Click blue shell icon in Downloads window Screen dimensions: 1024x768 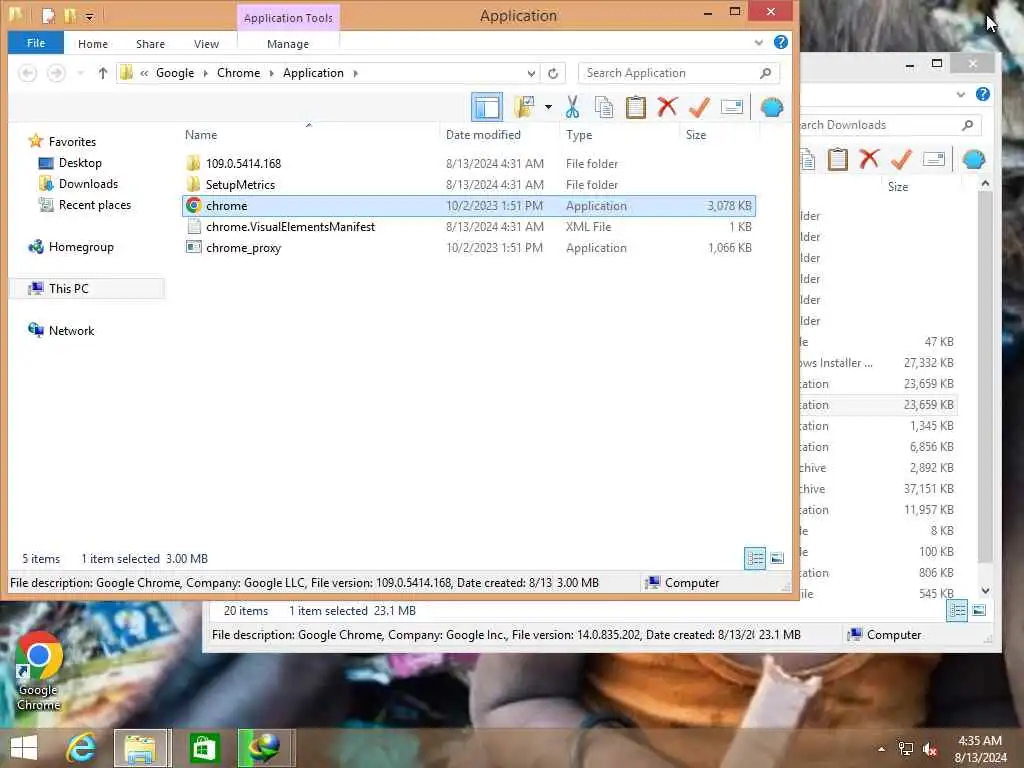click(973, 159)
